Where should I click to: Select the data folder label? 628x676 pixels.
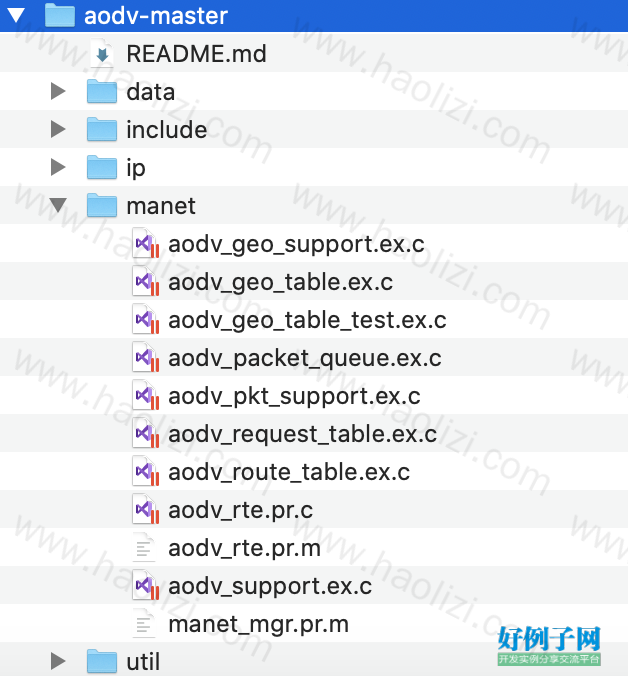[150, 92]
